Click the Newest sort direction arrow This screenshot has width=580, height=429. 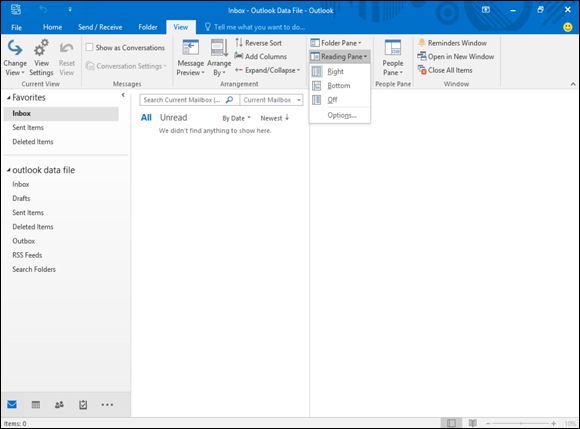pyautogui.click(x=287, y=118)
